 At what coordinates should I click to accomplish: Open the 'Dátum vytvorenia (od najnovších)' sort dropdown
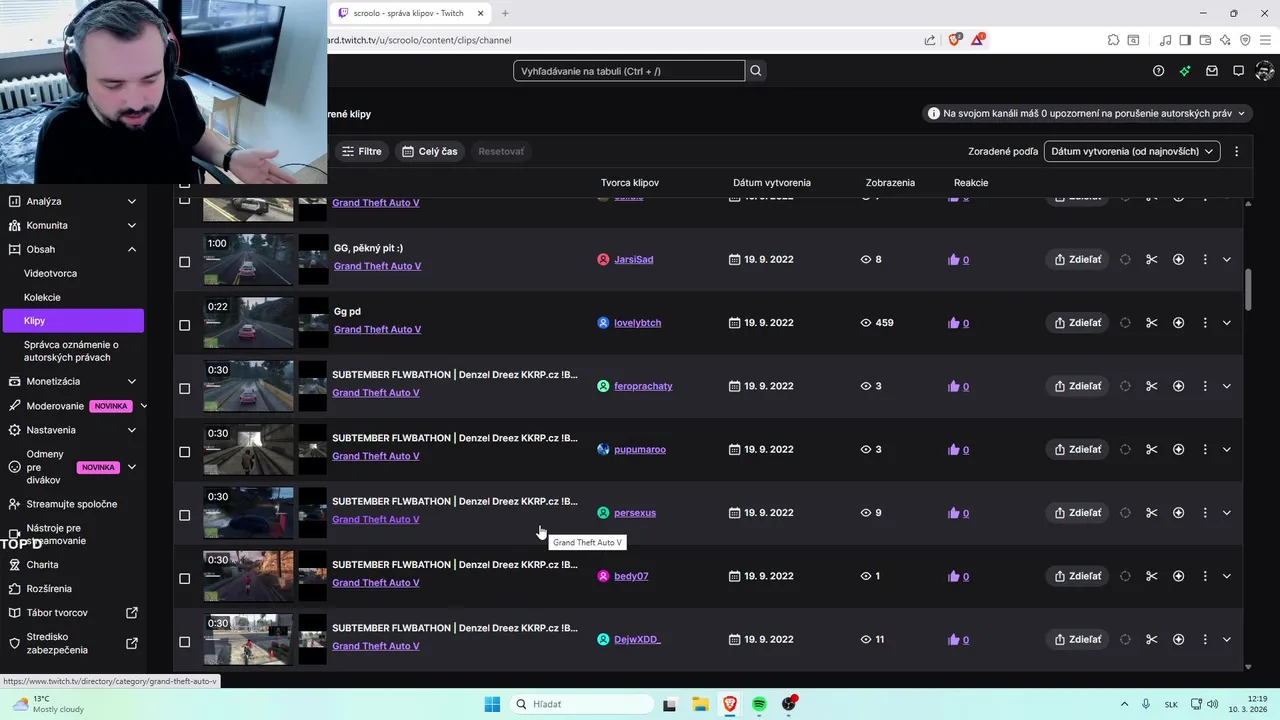pos(1132,152)
